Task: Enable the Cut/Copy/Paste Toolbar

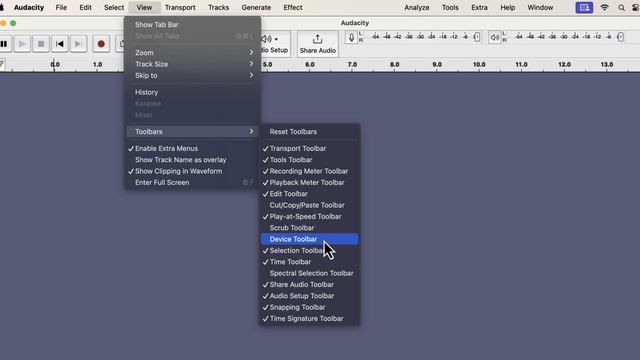Action: [x=309, y=205]
